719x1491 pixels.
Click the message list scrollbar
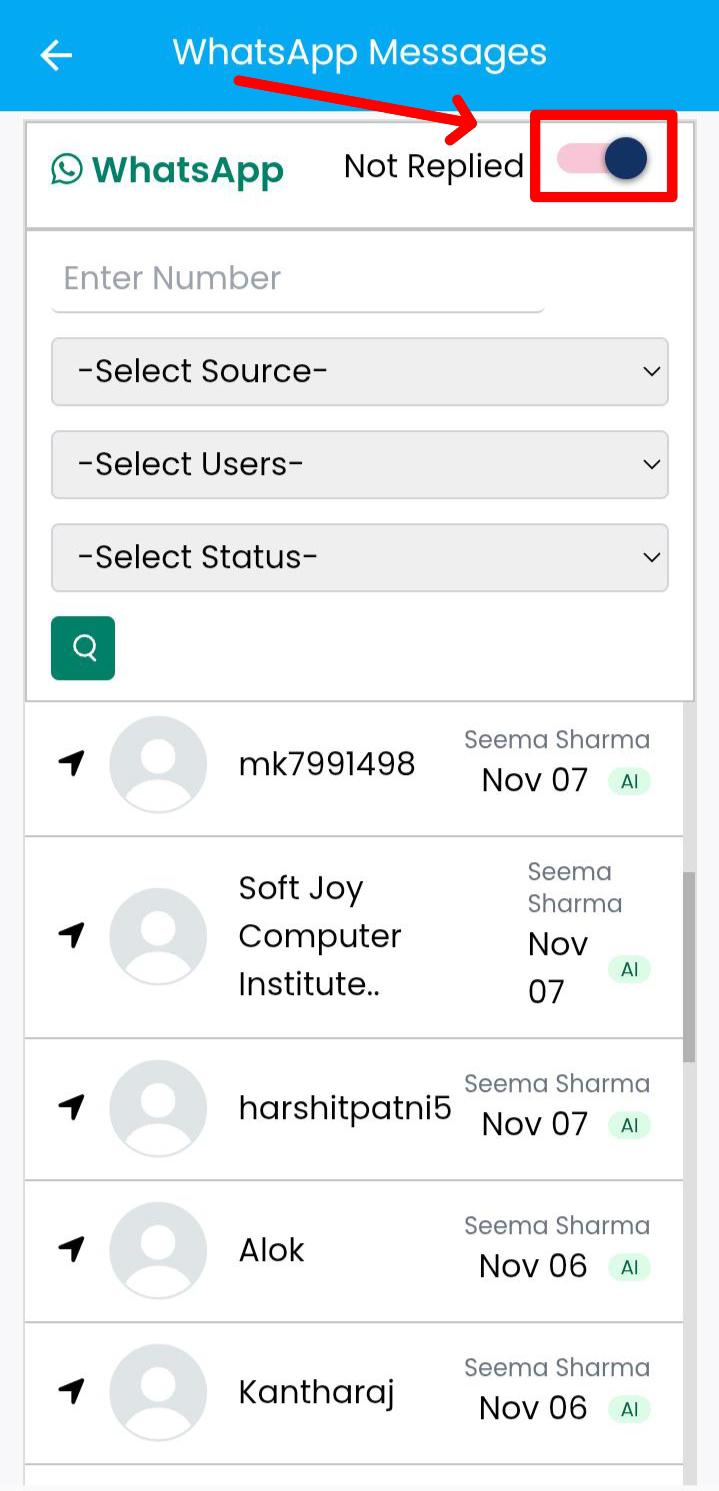tap(689, 965)
